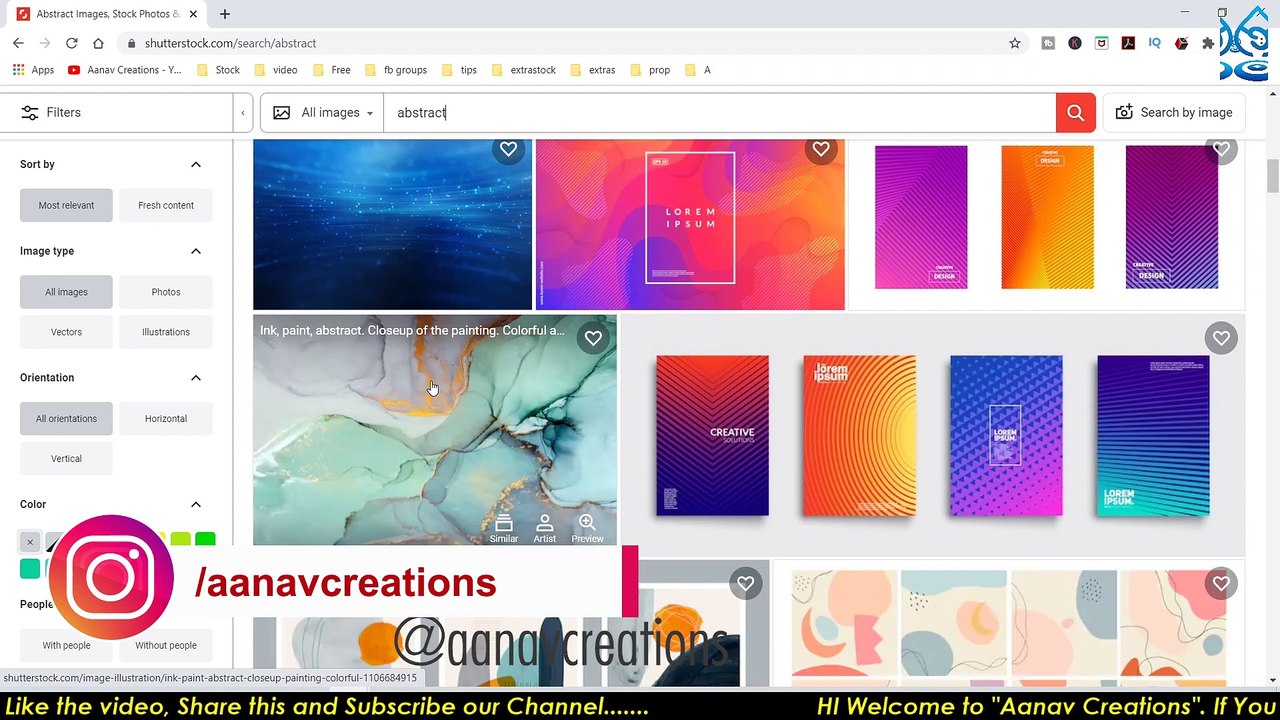Open the extrastock bookmarks folder
Screen dimensions: 1280x720
point(523,70)
